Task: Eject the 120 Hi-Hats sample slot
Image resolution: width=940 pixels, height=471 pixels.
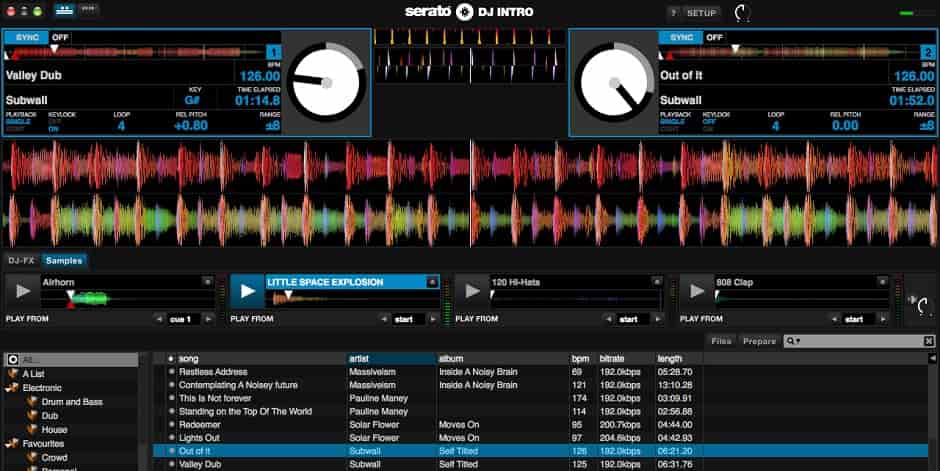Action: [x=657, y=281]
